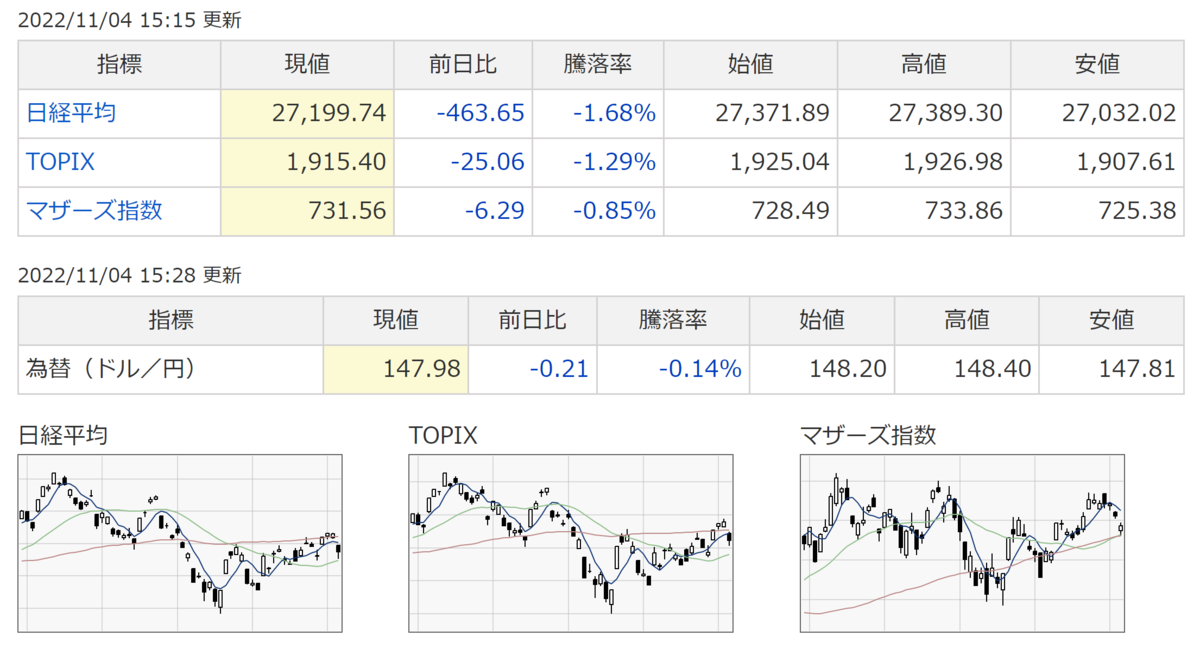Click the 騰落率 header in first table

(x=597, y=64)
